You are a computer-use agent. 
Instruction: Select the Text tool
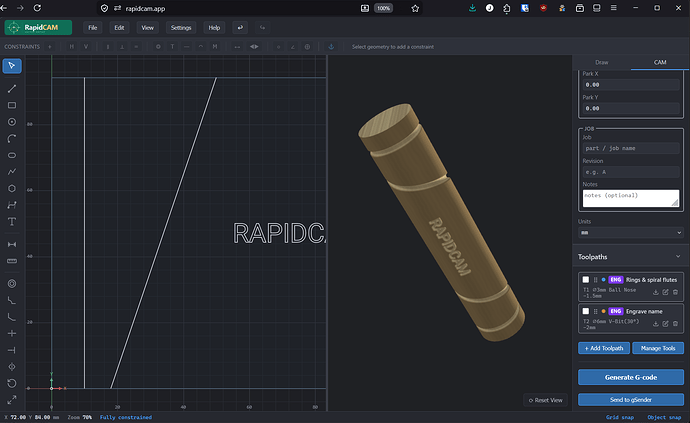click(x=12, y=221)
